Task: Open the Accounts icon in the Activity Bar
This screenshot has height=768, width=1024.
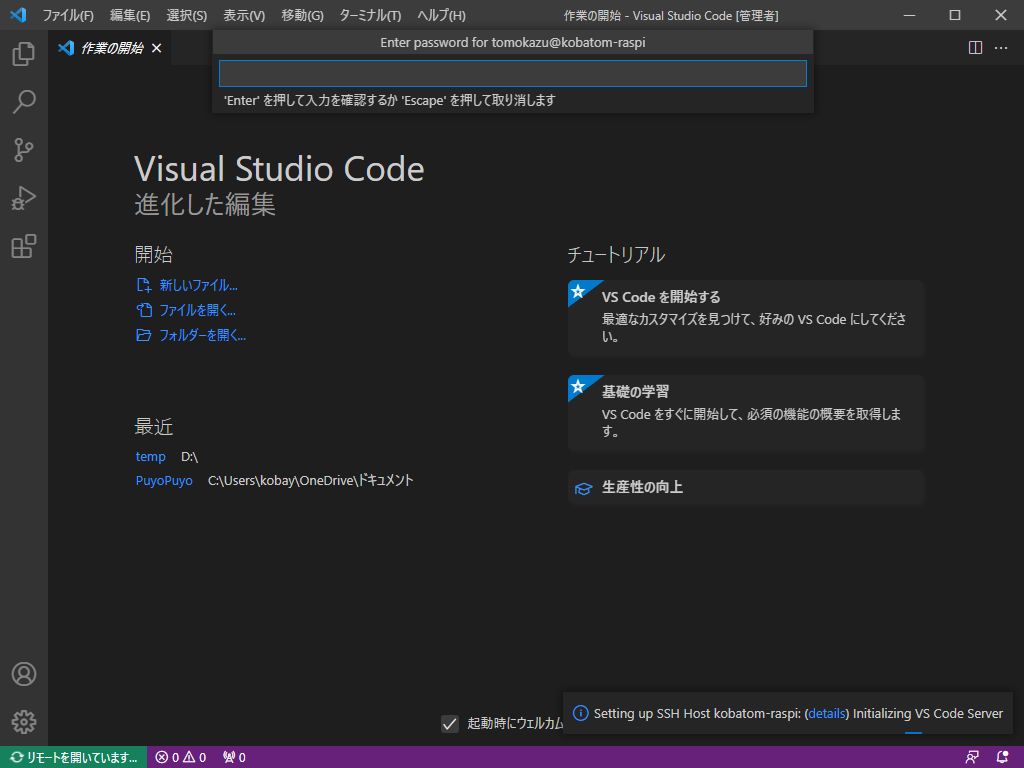Action: tap(23, 674)
